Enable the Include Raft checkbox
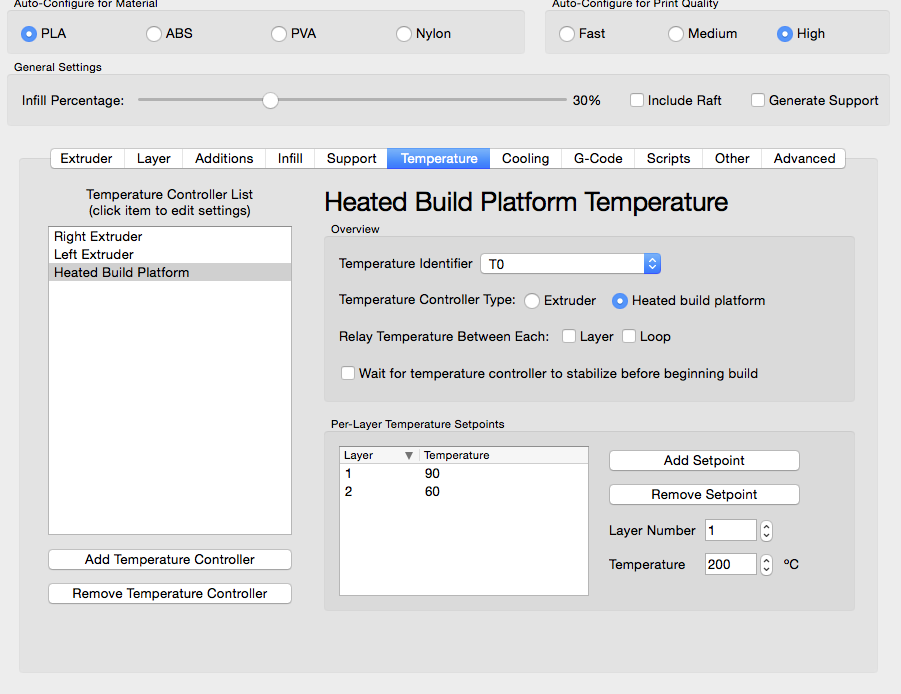Viewport: 901px width, 694px height. click(x=637, y=100)
